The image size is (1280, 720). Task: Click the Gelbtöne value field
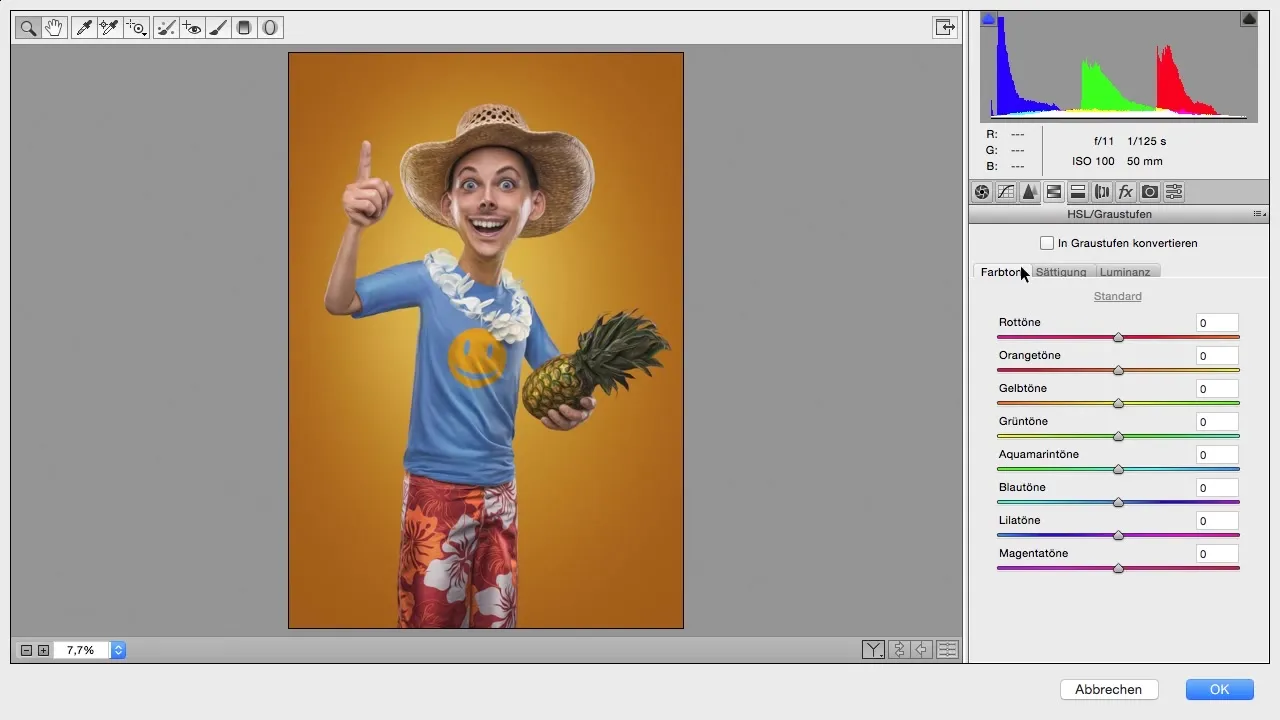coord(1217,389)
